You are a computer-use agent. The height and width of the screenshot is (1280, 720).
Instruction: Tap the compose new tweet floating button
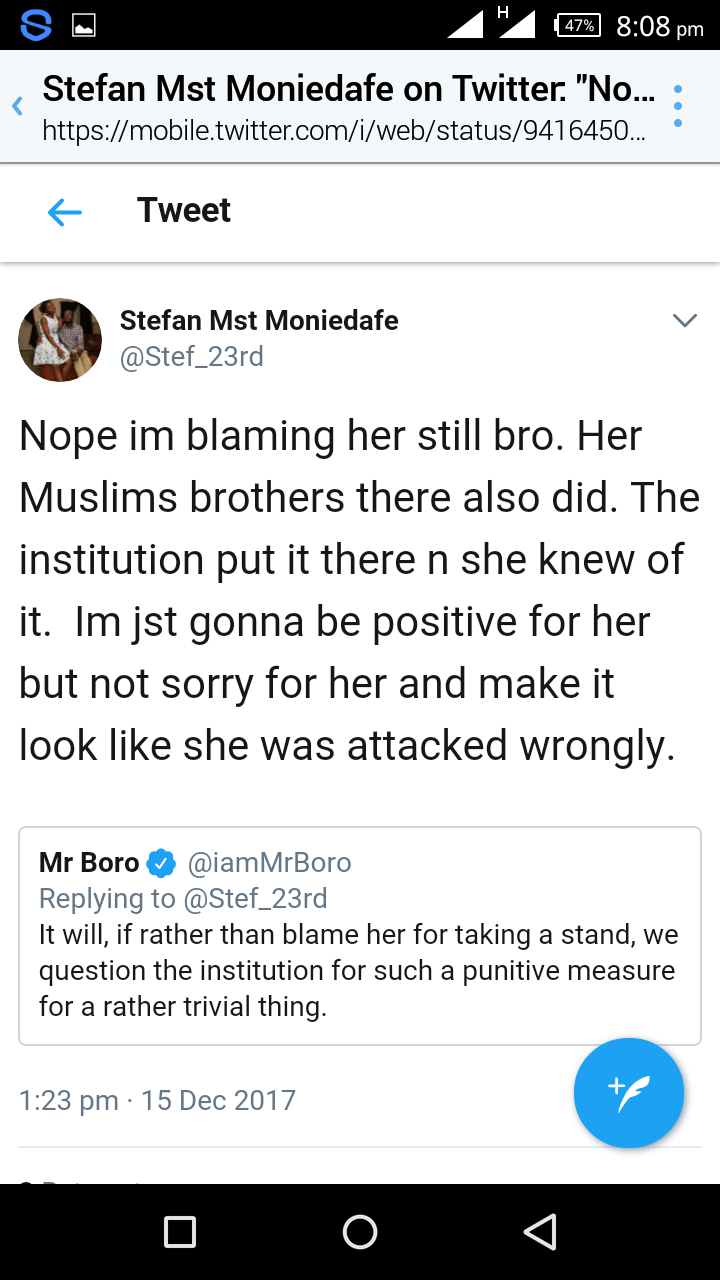pos(628,1093)
